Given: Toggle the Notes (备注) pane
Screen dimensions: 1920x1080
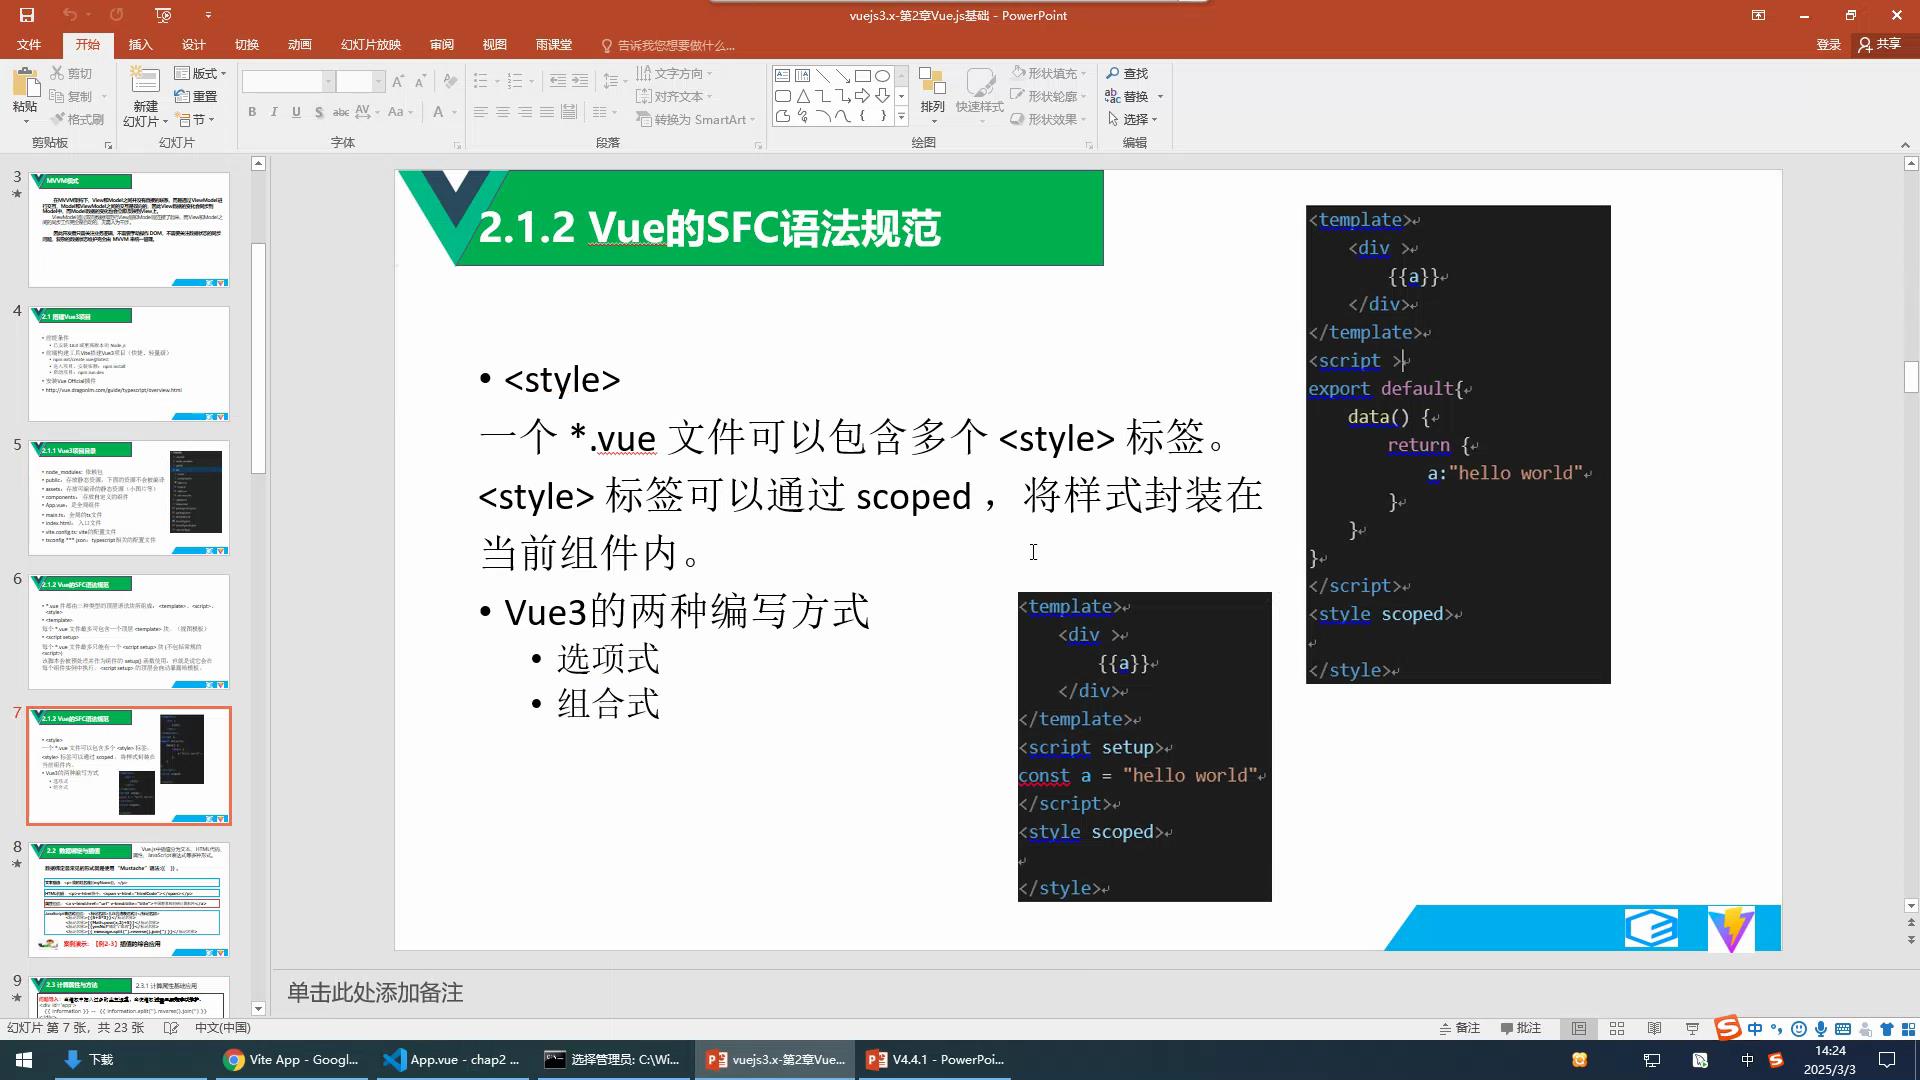Looking at the screenshot, I should pos(1459,1028).
